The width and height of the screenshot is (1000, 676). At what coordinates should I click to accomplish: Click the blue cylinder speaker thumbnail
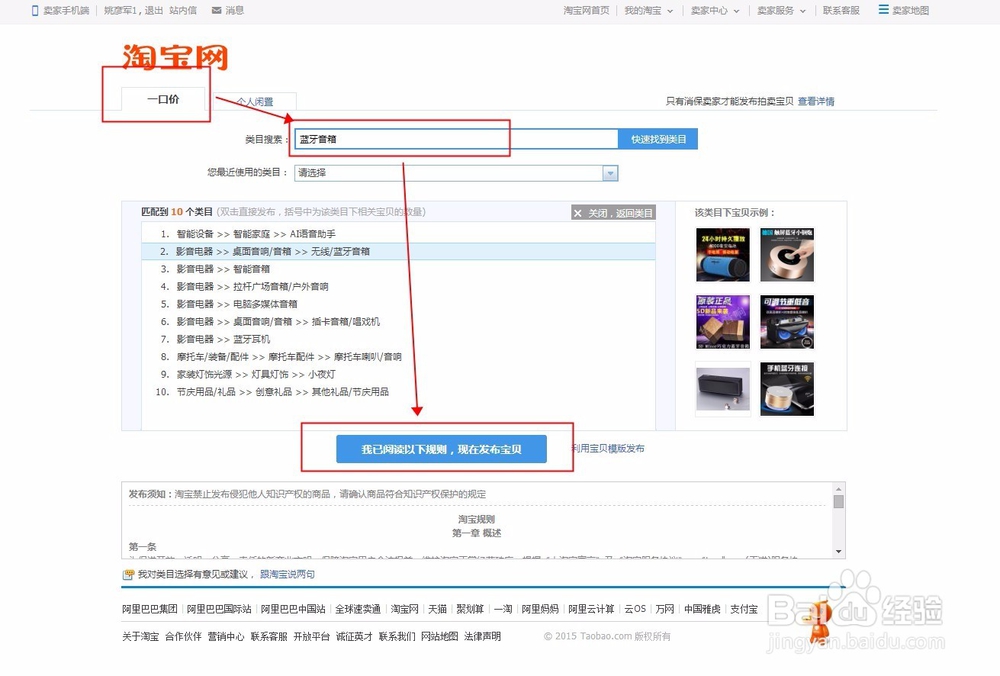(723, 254)
